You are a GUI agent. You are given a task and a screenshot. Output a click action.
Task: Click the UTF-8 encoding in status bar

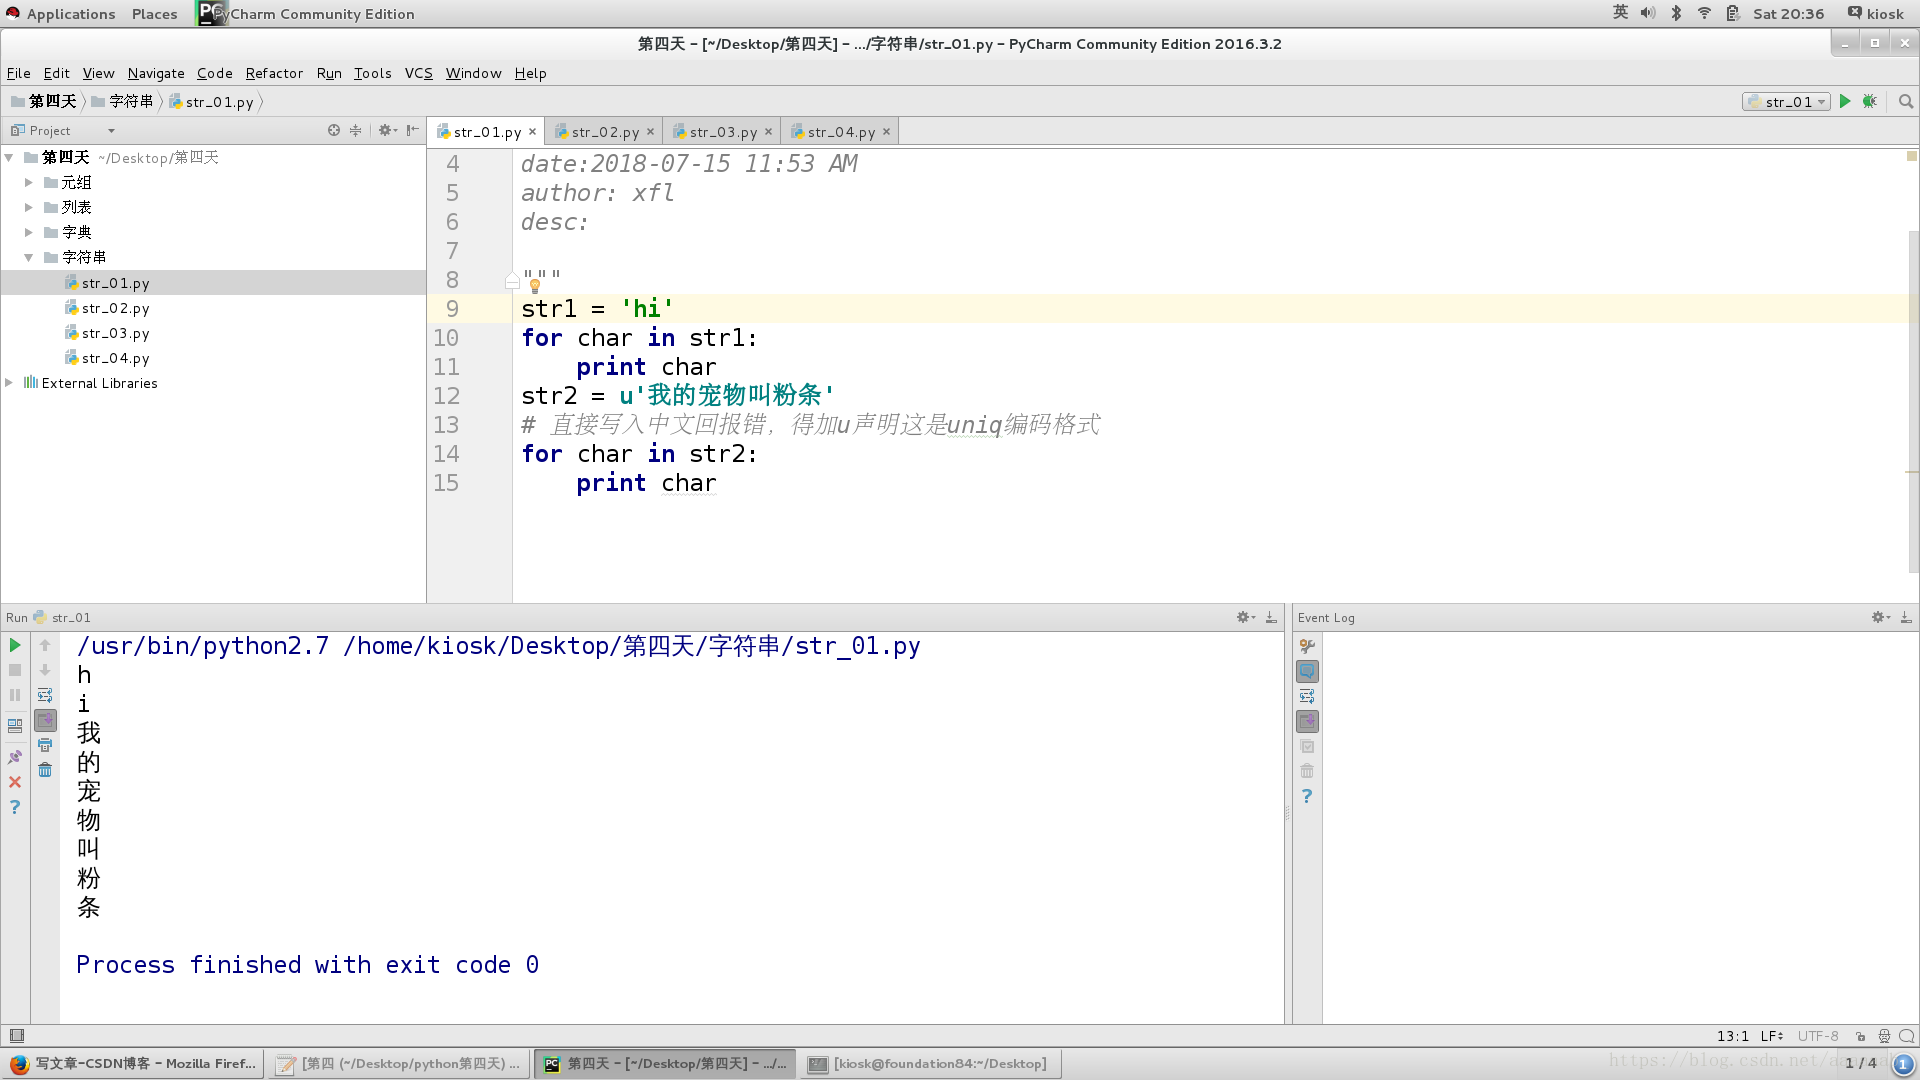click(1817, 1036)
